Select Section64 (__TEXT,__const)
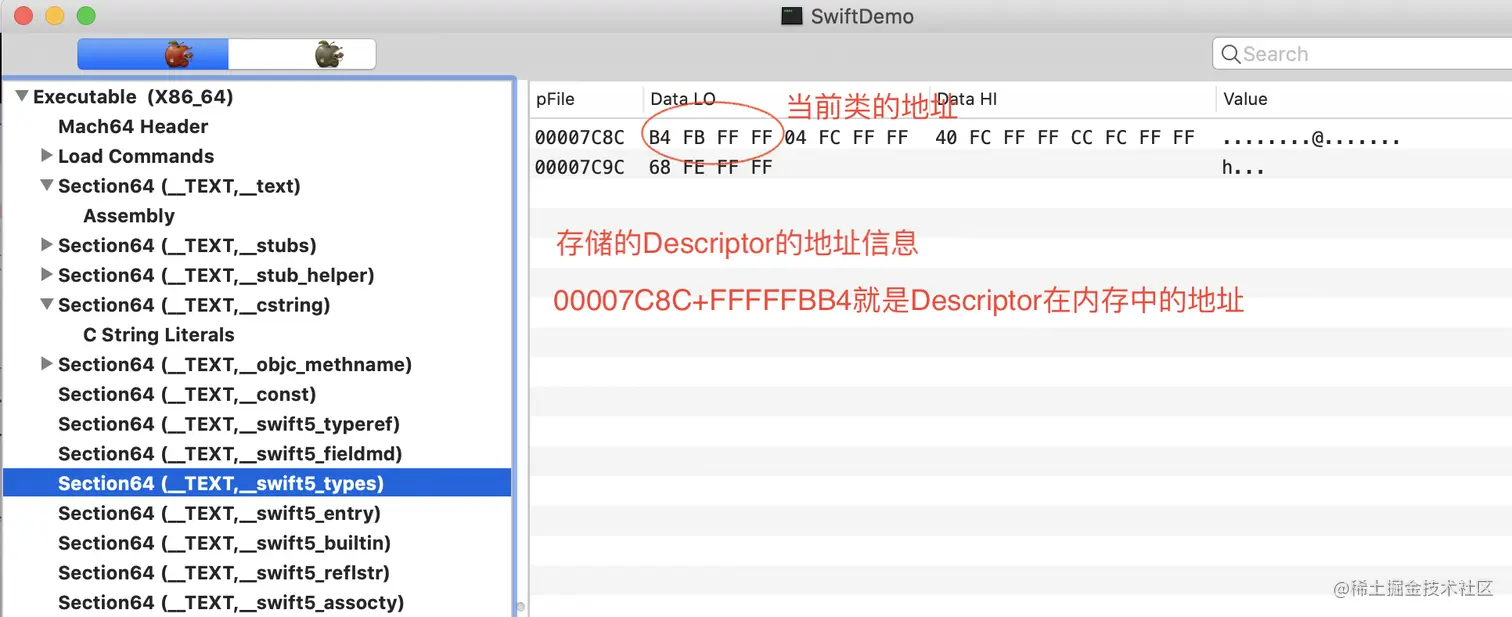The image size is (1512, 617). [187, 394]
